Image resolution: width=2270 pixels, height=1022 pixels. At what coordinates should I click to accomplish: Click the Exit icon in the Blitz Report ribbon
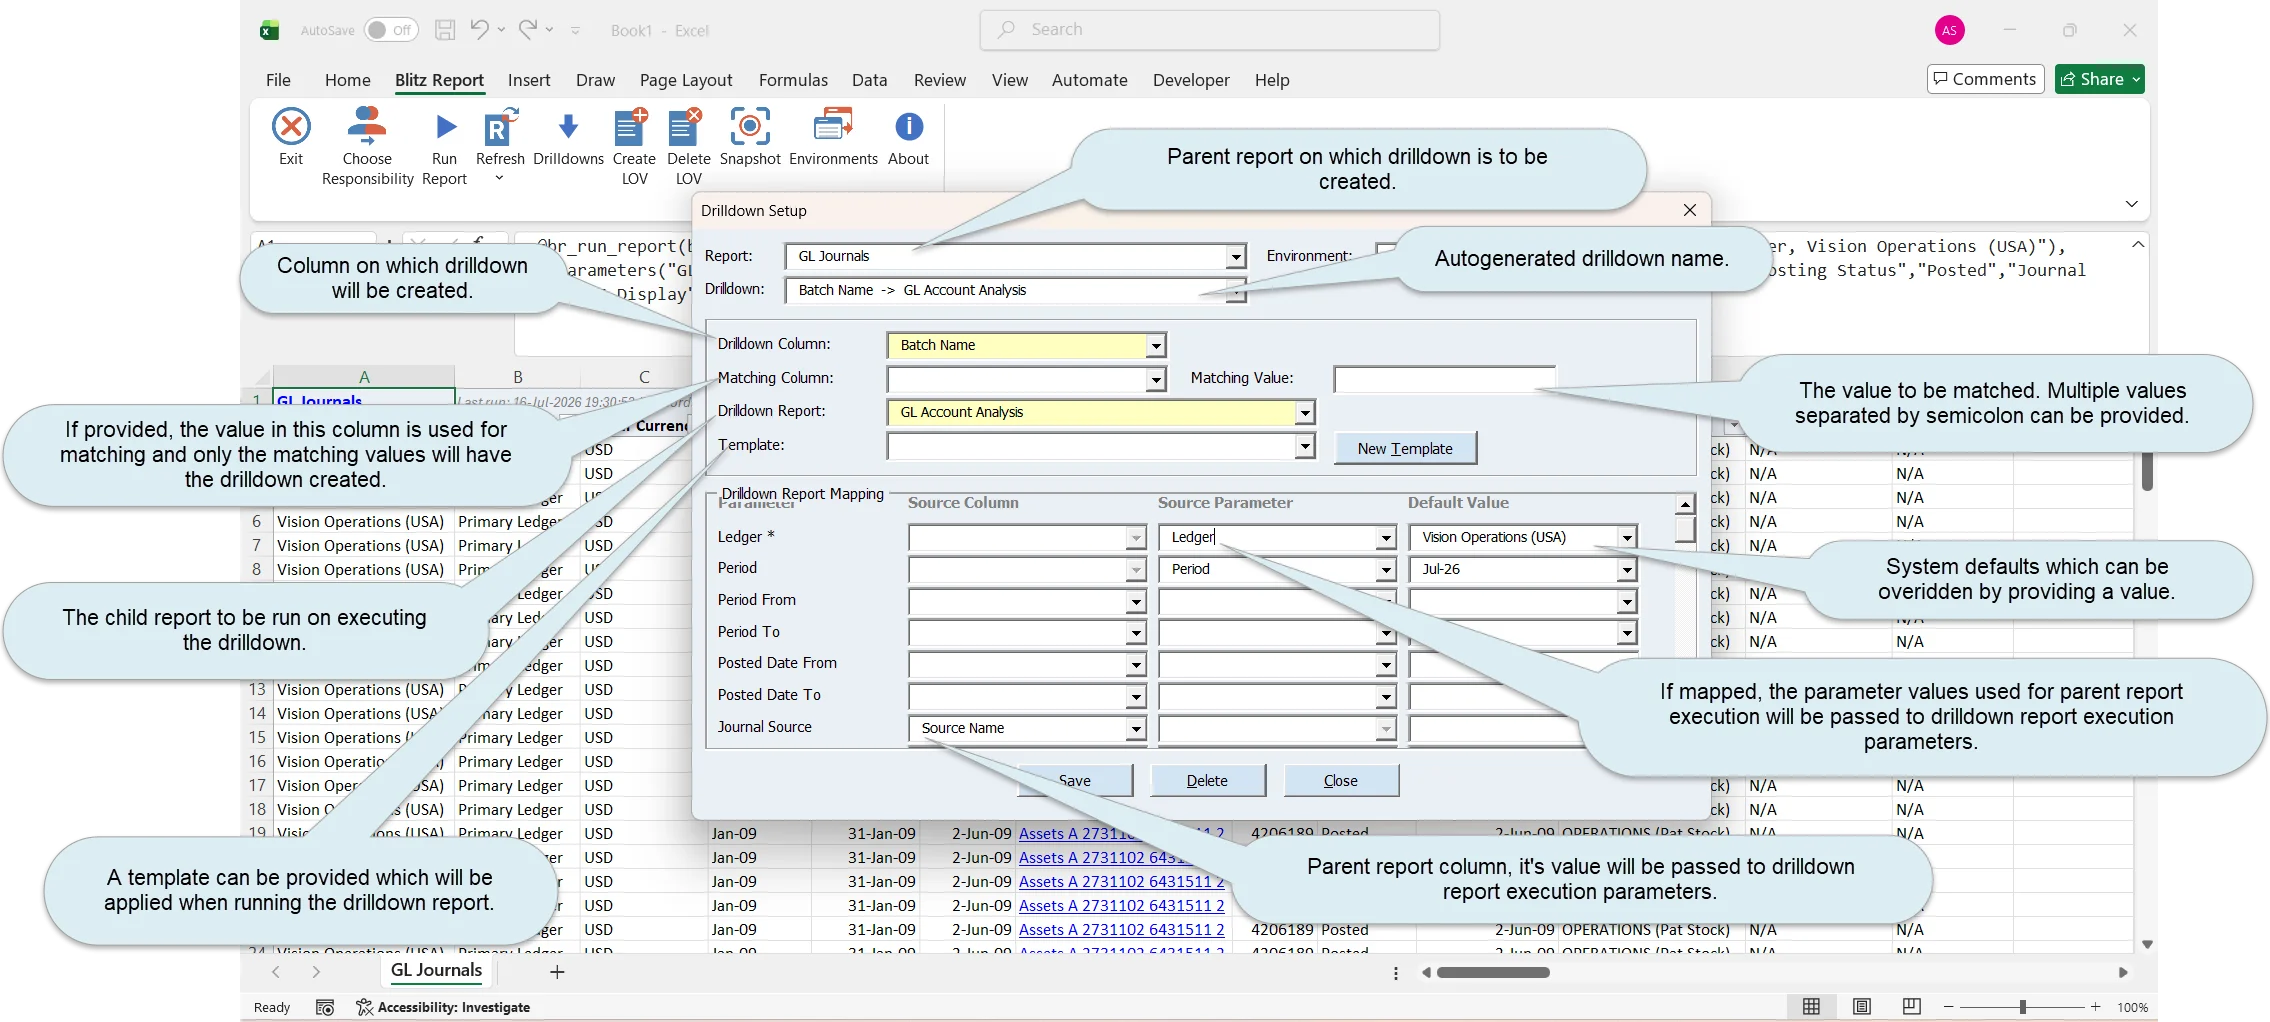291,127
